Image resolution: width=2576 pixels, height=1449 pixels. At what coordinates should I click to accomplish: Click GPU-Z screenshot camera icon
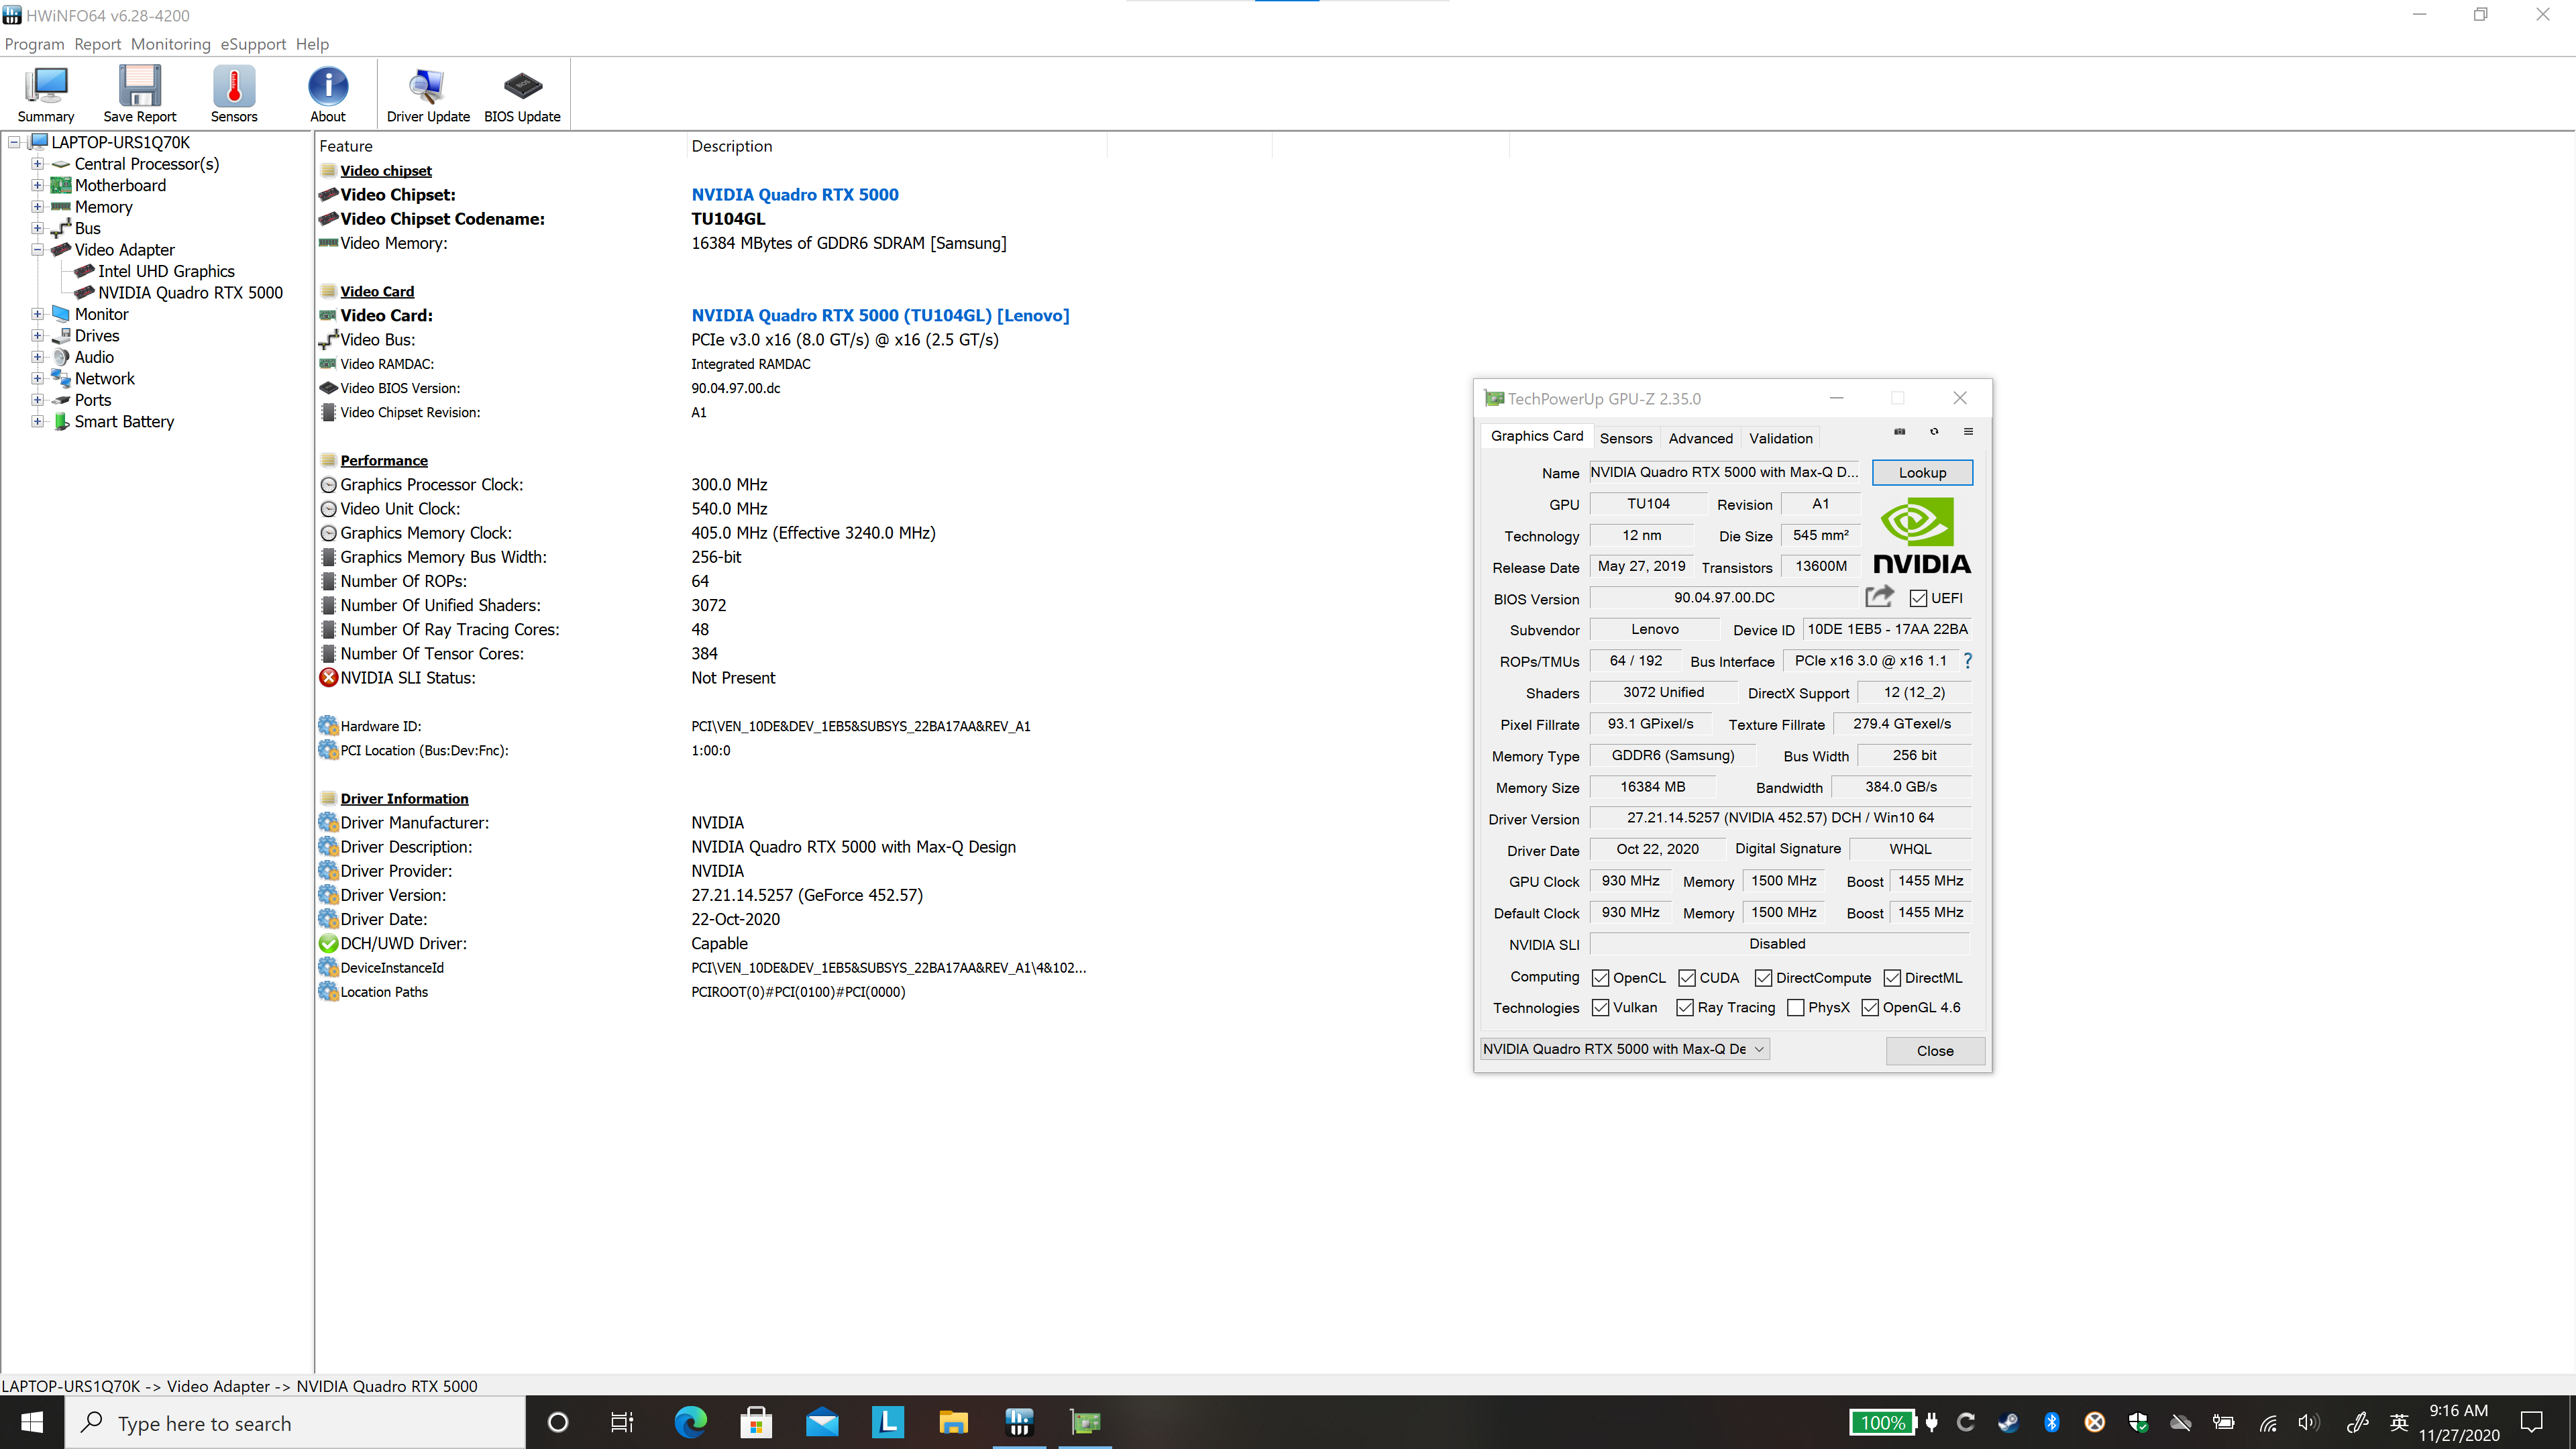(x=1900, y=431)
